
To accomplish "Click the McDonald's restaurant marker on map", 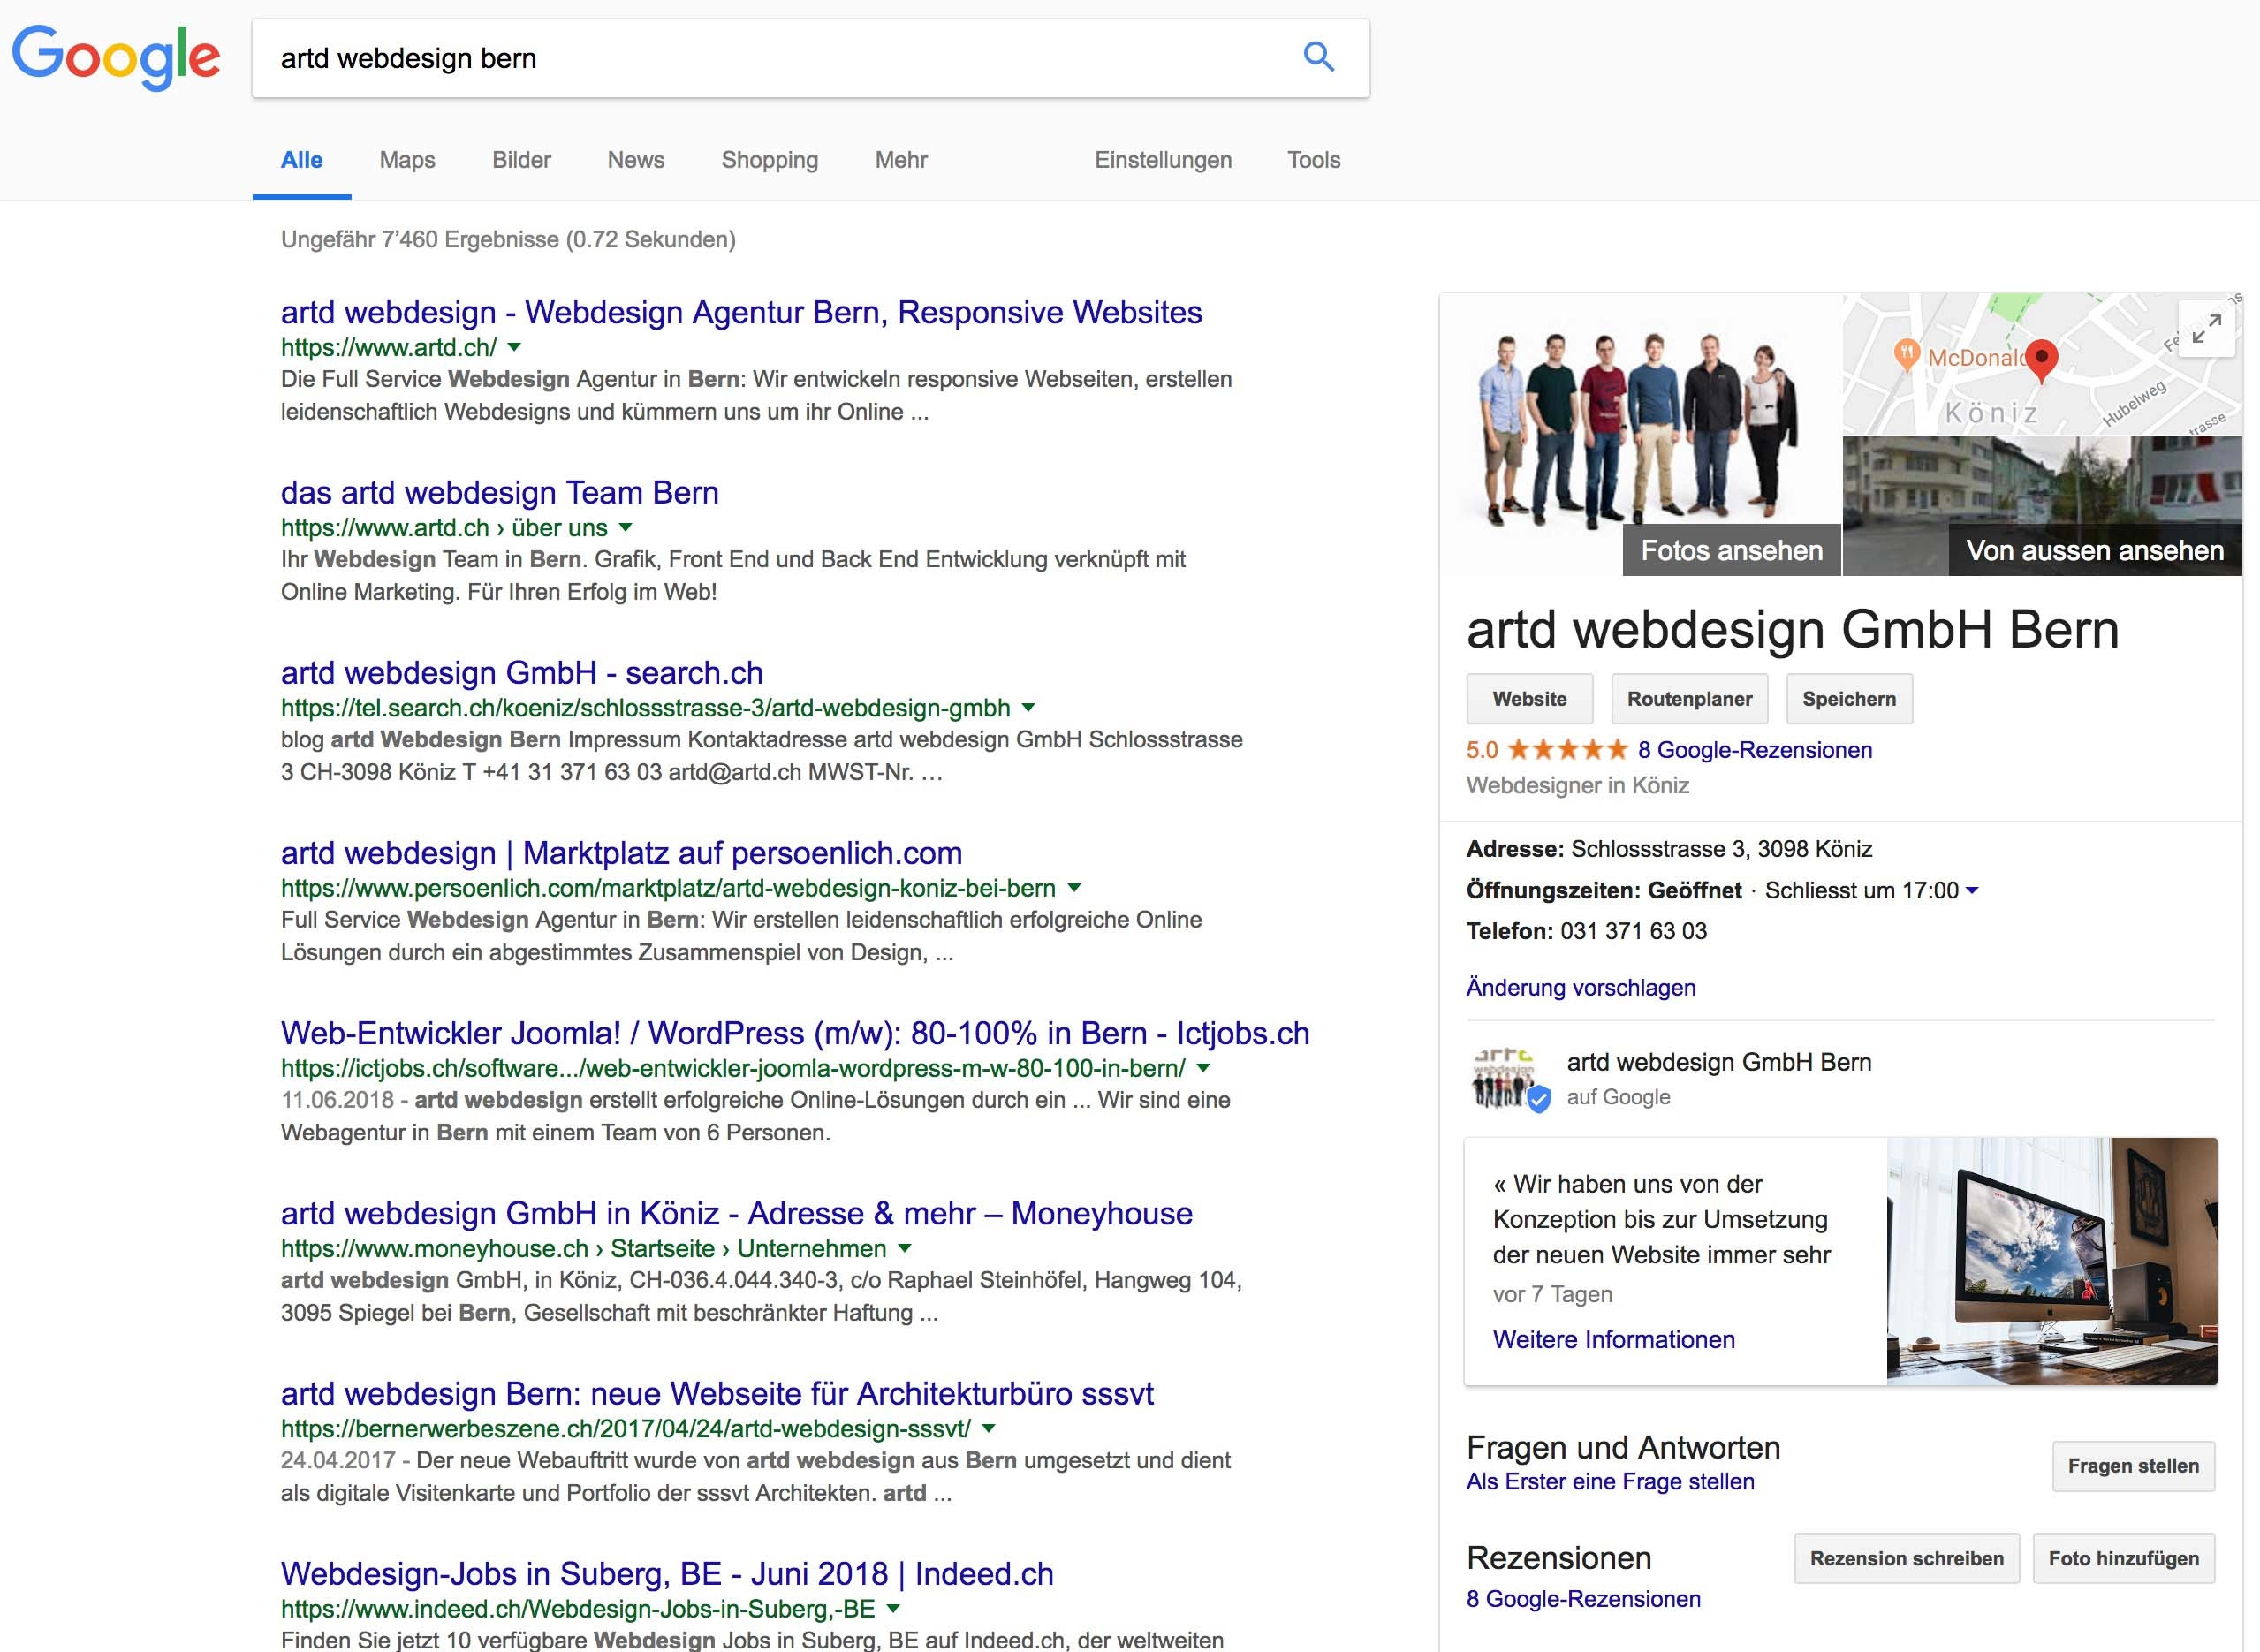I will tap(1906, 354).
